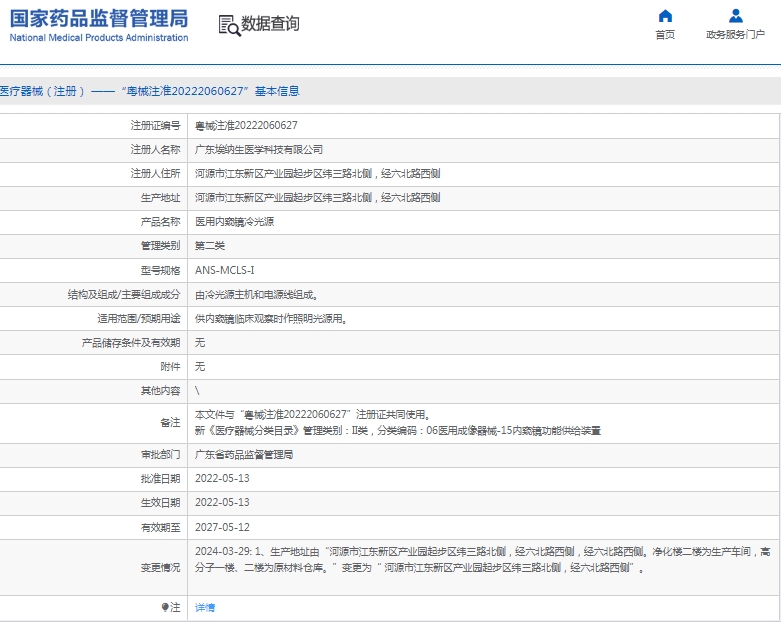Click the bulb icon beside 注
781x628 pixels.
click(165, 607)
